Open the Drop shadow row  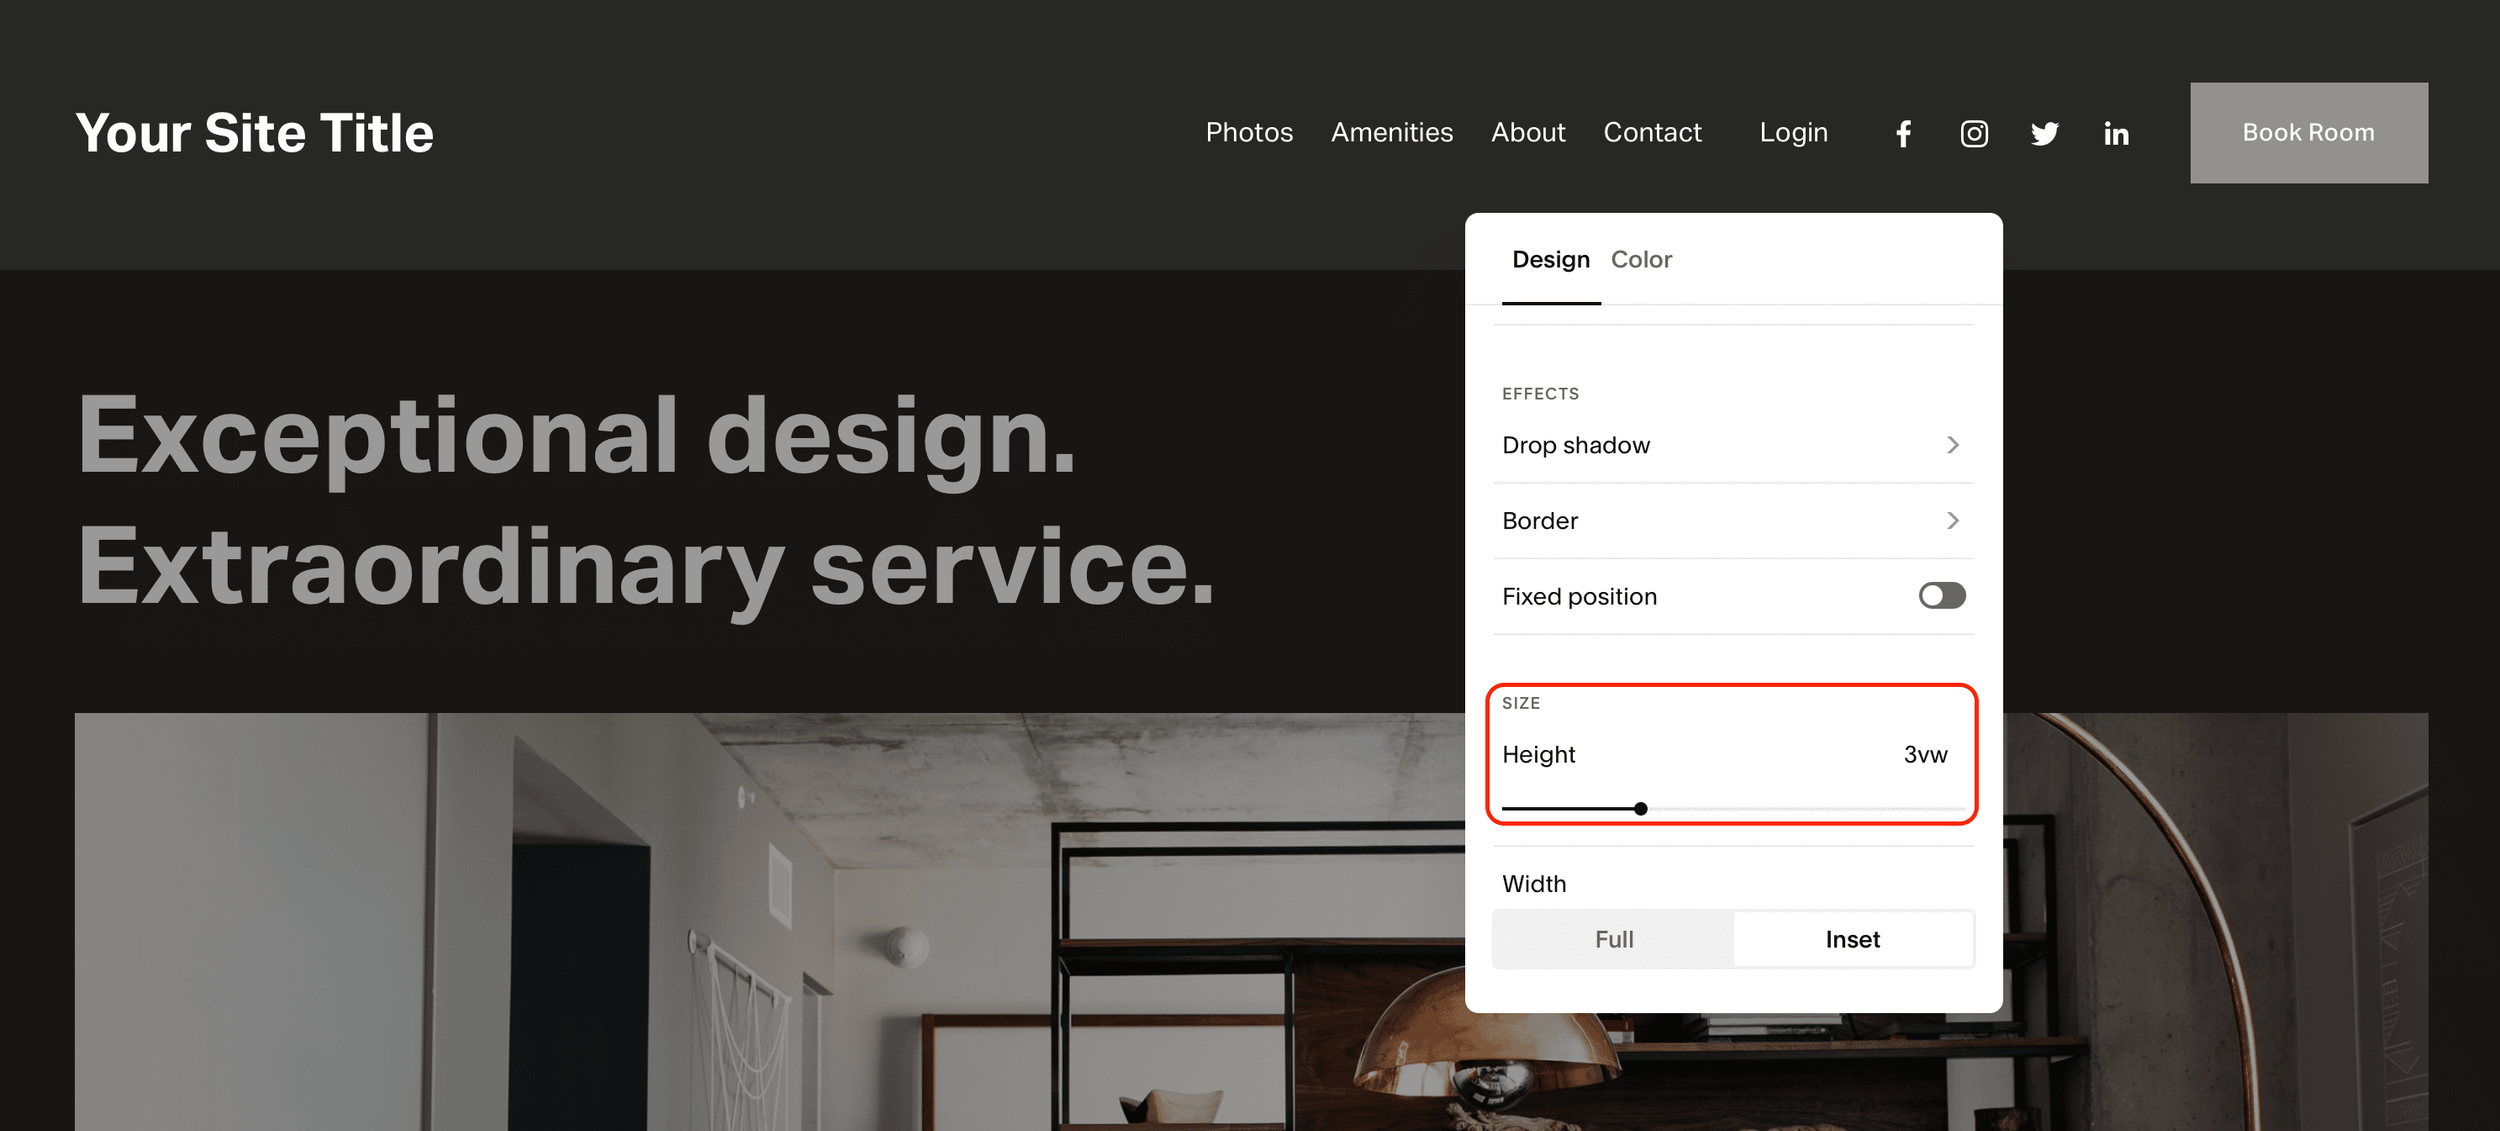(1576, 445)
